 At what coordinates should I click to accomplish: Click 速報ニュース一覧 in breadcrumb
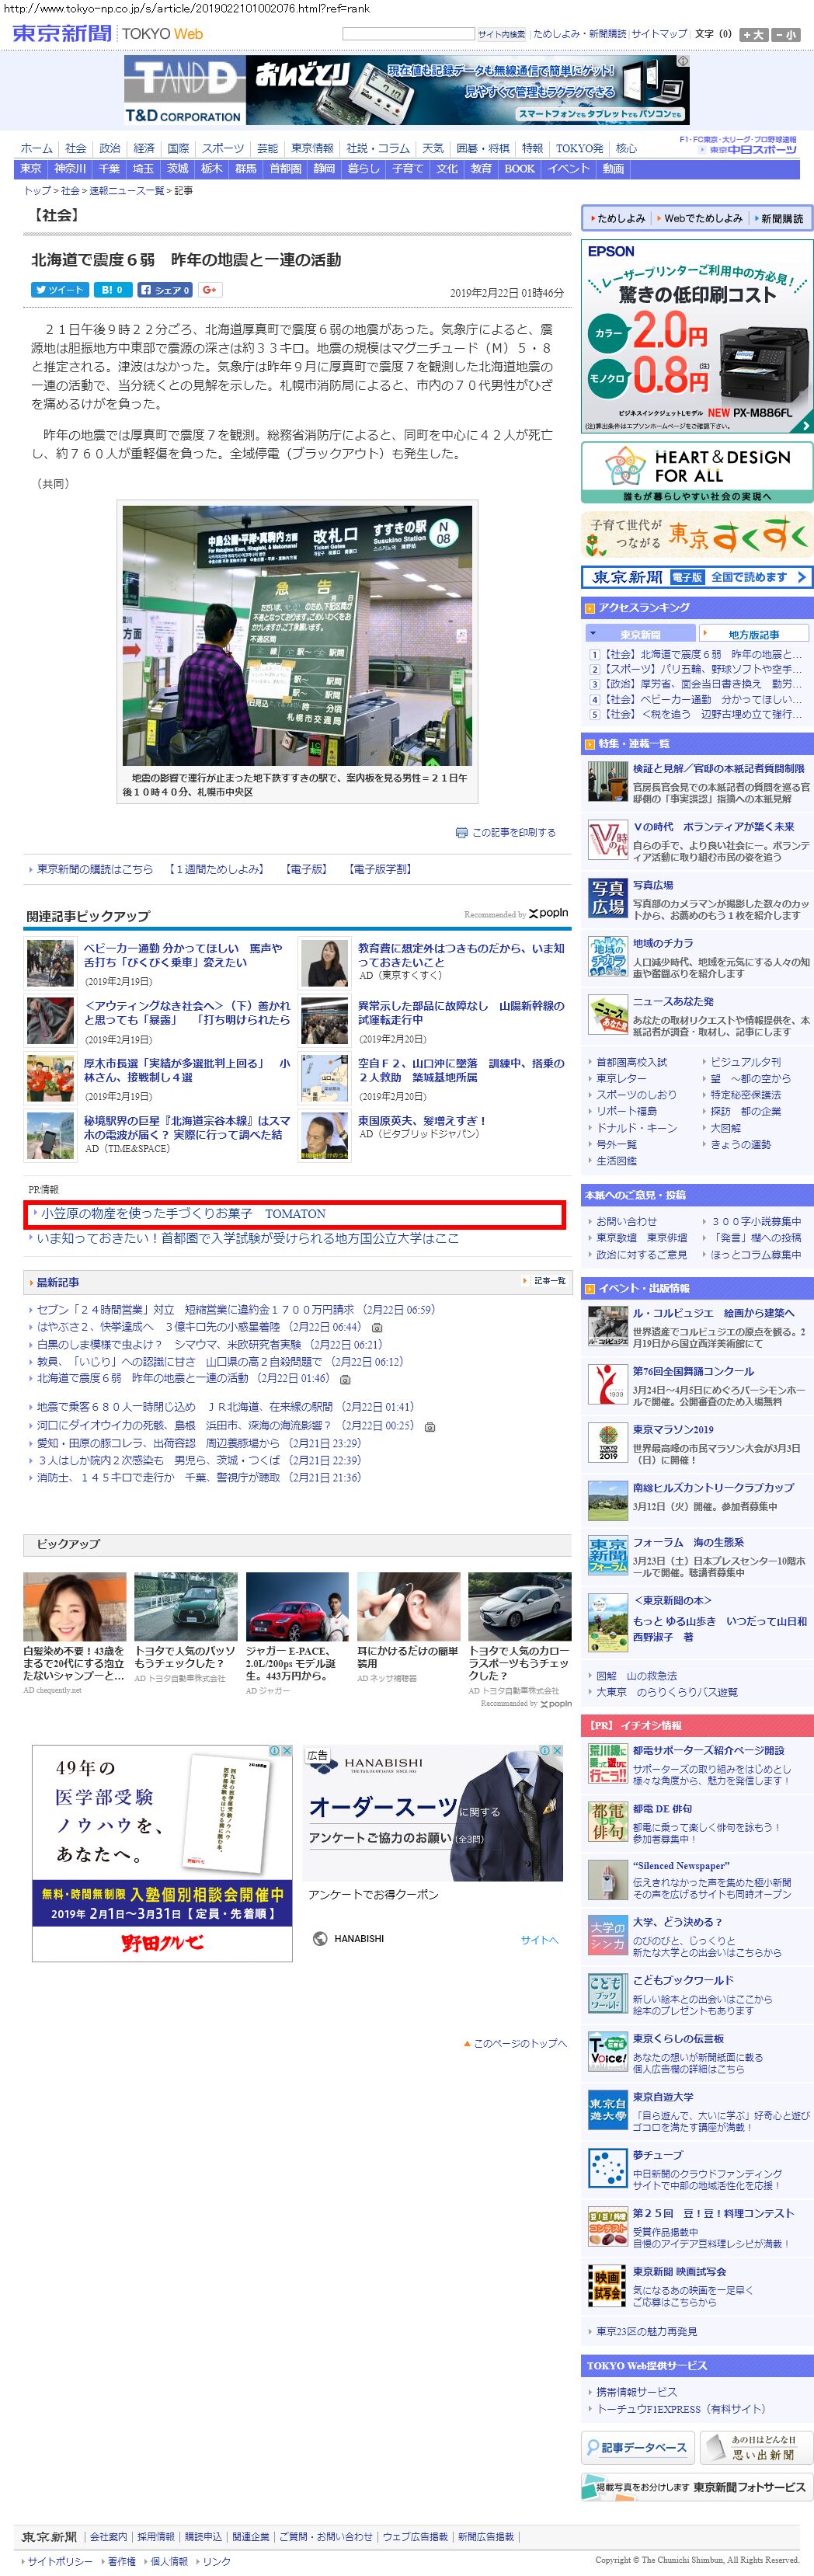pyautogui.click(x=127, y=190)
